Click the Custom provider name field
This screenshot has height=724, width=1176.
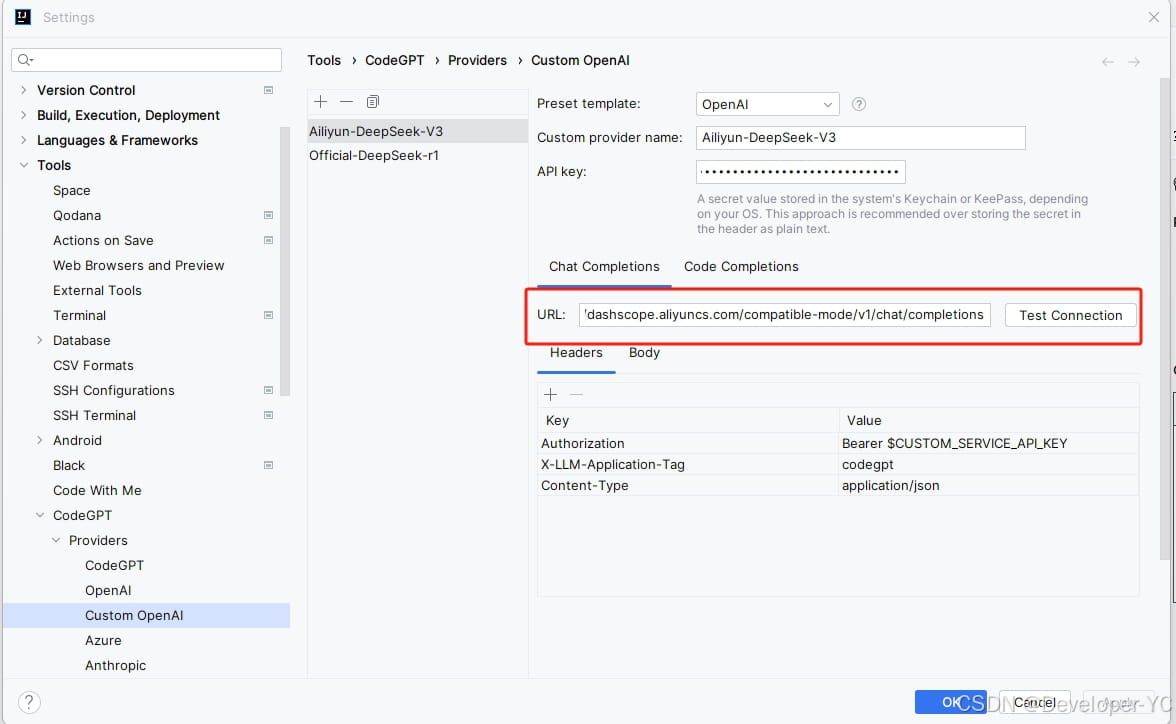[x=860, y=138]
